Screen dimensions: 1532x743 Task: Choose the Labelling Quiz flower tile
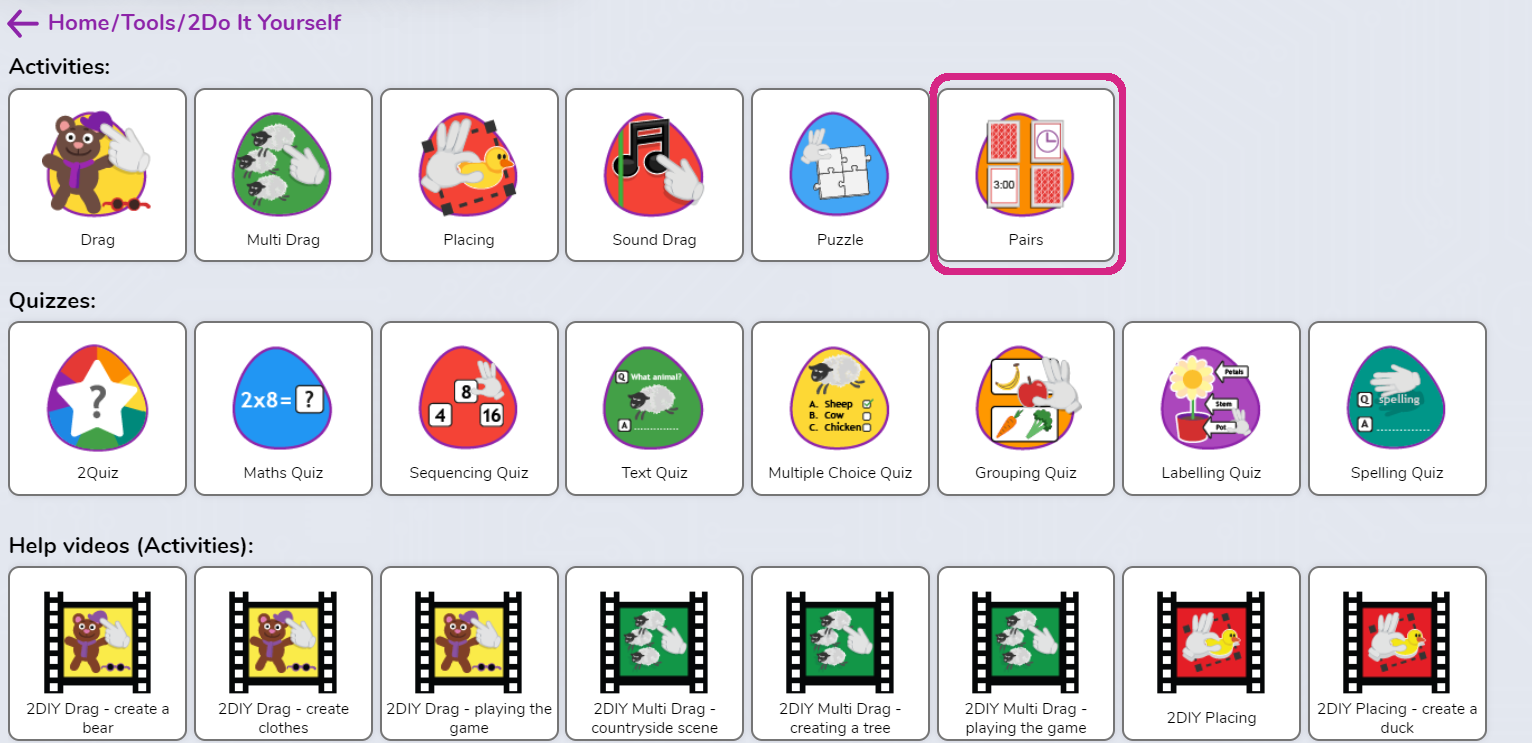point(1211,408)
